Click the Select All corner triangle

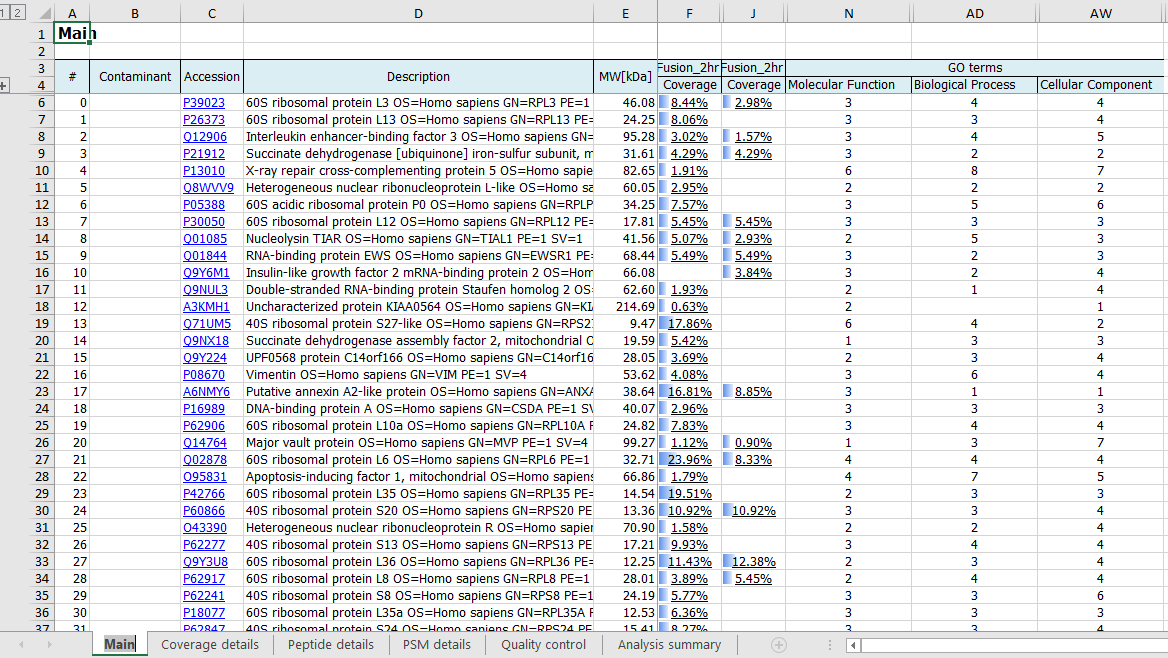point(44,12)
